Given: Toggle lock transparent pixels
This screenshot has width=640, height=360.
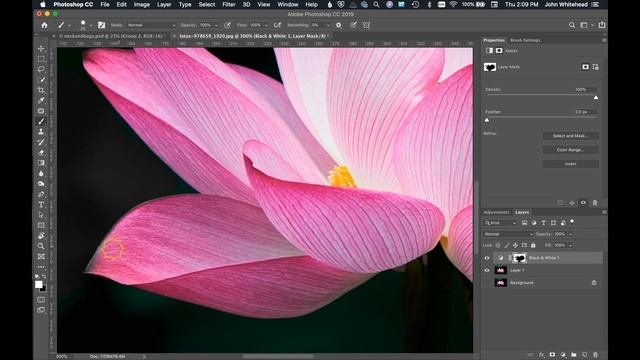Looking at the screenshot, I should point(498,245).
